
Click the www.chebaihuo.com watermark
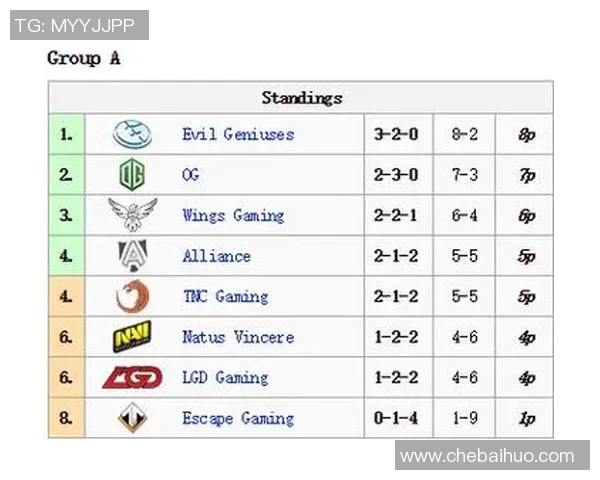(x=487, y=456)
